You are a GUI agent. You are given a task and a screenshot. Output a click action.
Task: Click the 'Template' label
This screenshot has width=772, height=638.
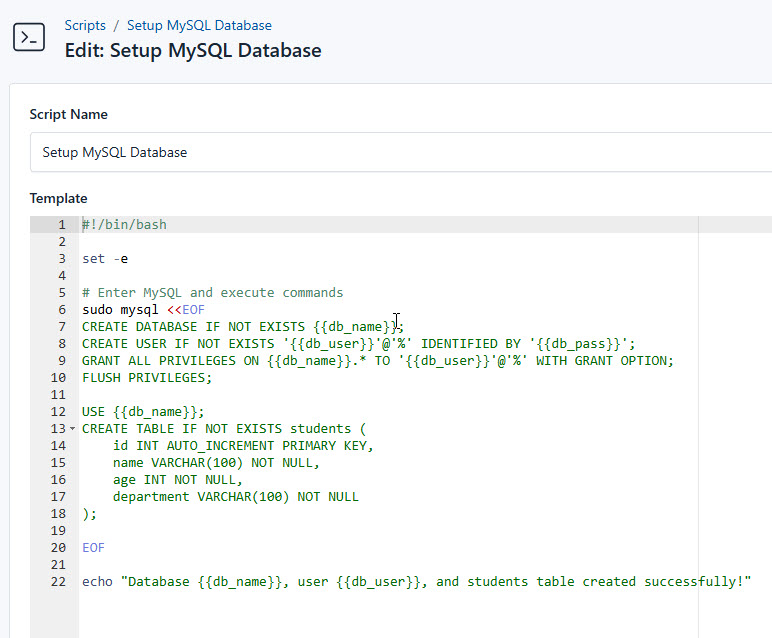coord(59,198)
